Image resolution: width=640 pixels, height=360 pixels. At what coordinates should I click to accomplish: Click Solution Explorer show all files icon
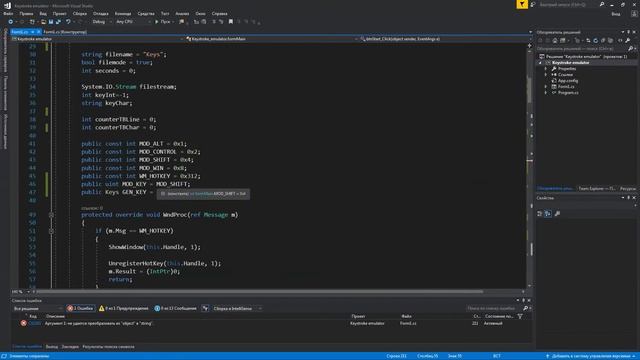click(610, 40)
